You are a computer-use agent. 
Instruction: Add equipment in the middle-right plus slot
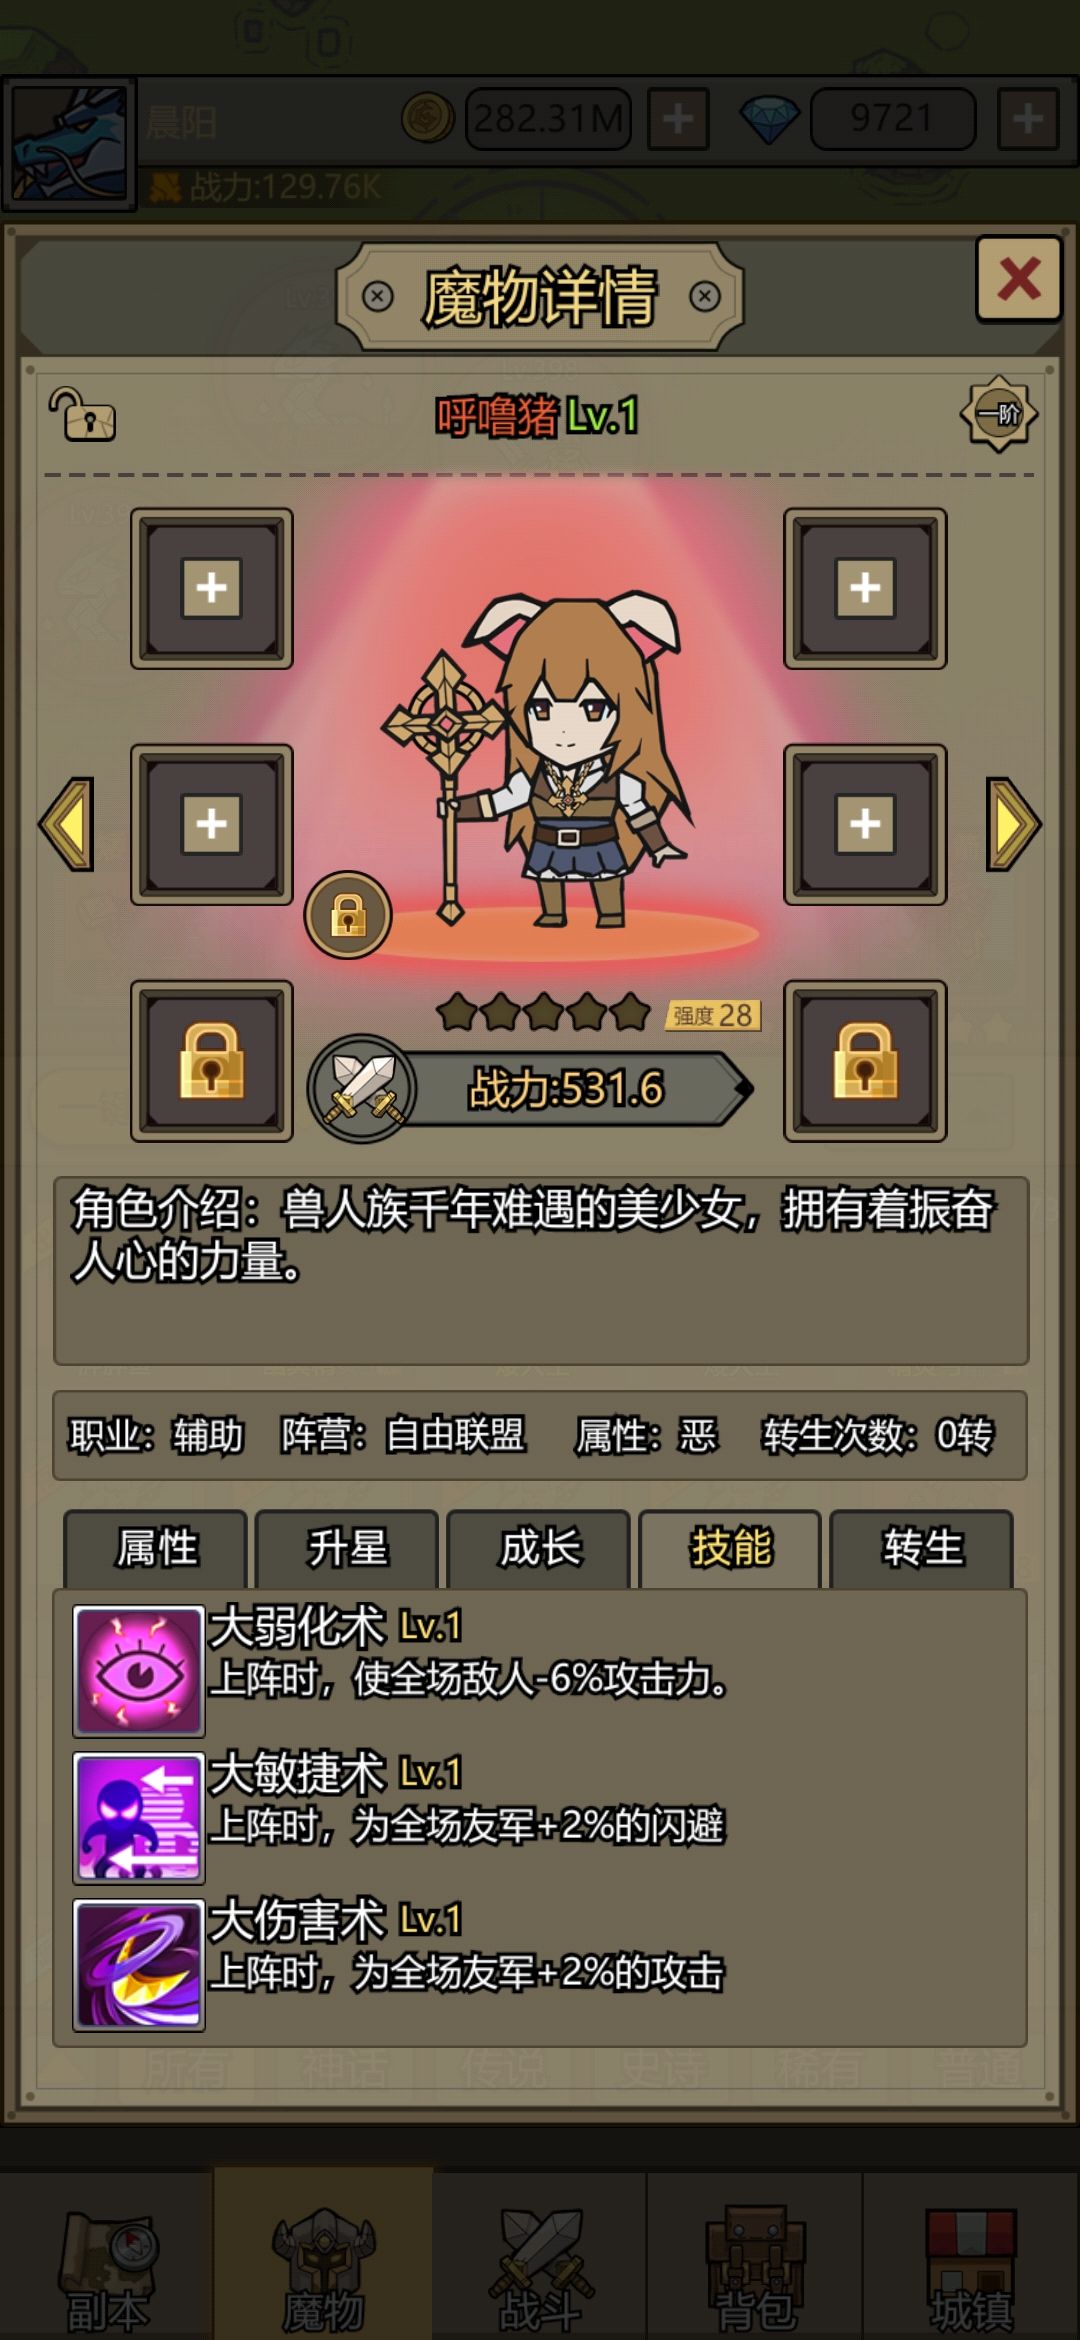865,824
